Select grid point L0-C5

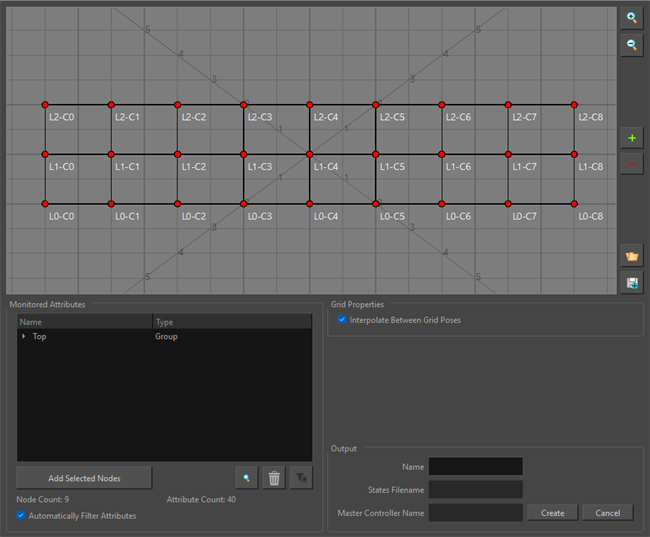376,204
